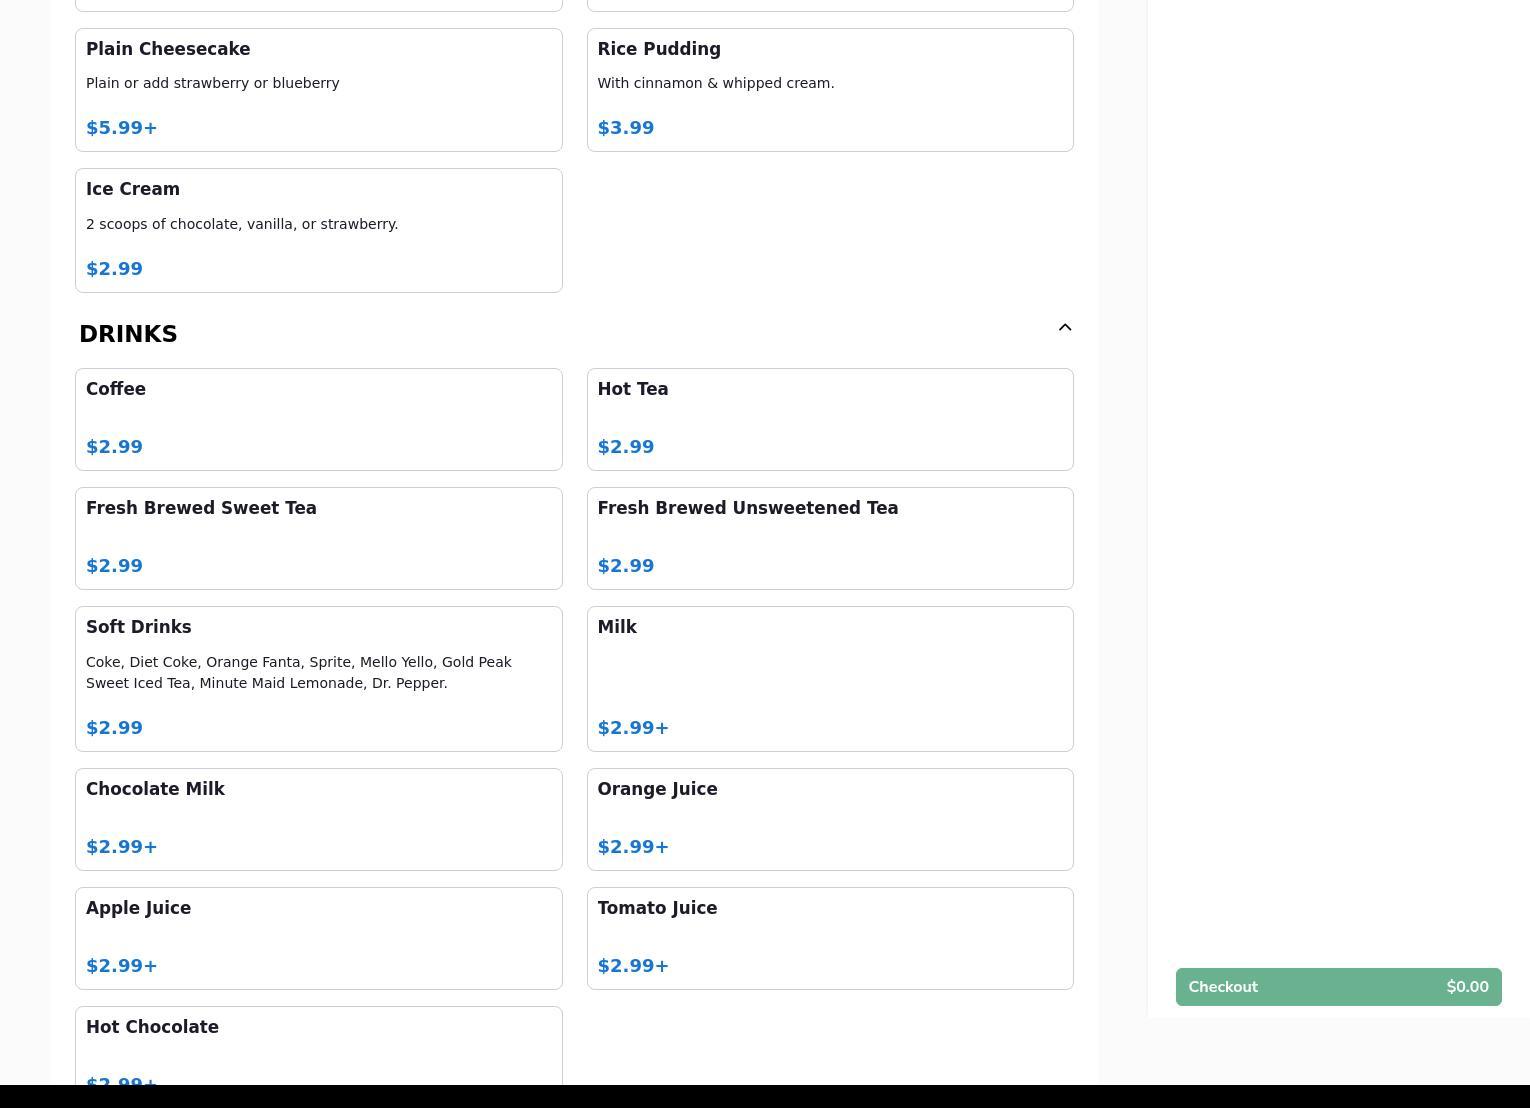This screenshot has width=1530, height=1108.
Task: Select the Apple Juice card
Action: (x=318, y=938)
